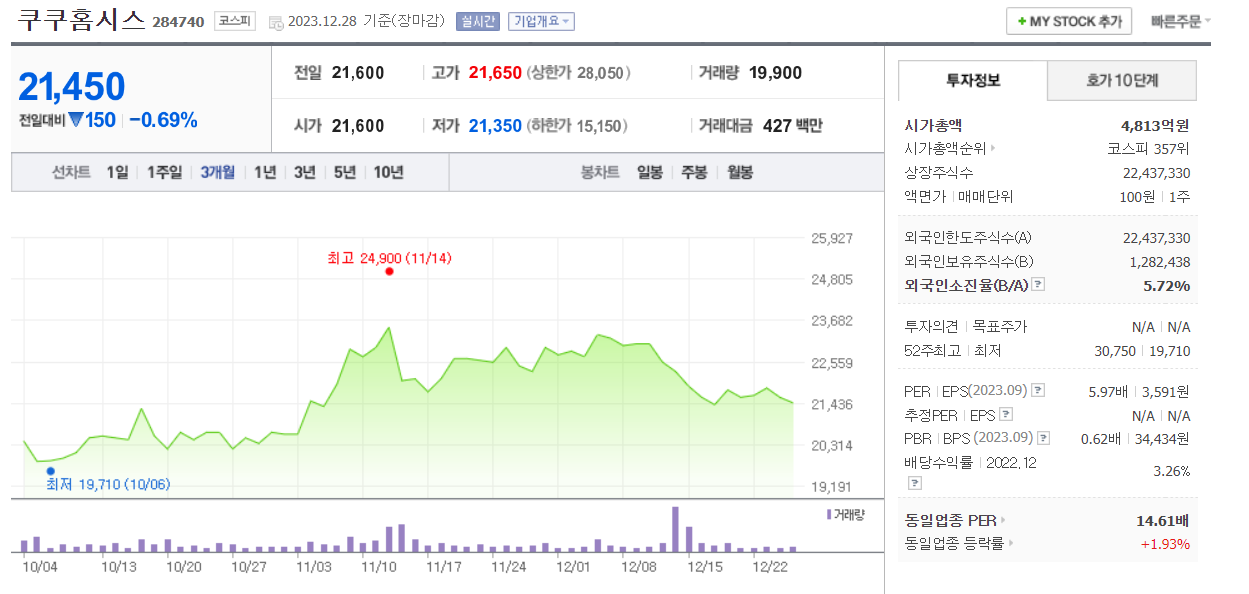Click the 외국인보유주식수 value 1,282,438
This screenshot has height=594, width=1249.
point(1160,261)
